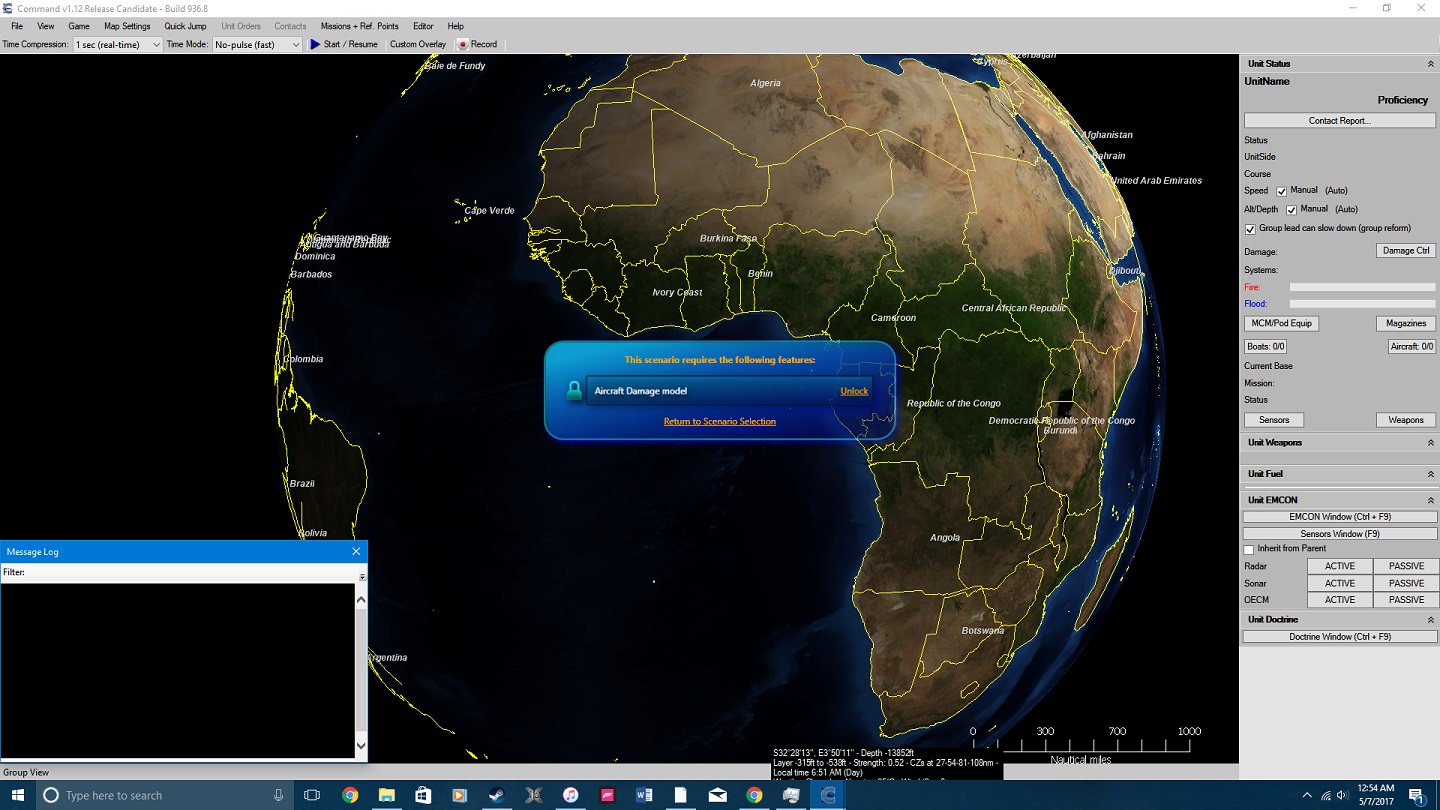The image size is (1440, 810).
Task: Show hidden system tray icons
Action: (x=1307, y=795)
